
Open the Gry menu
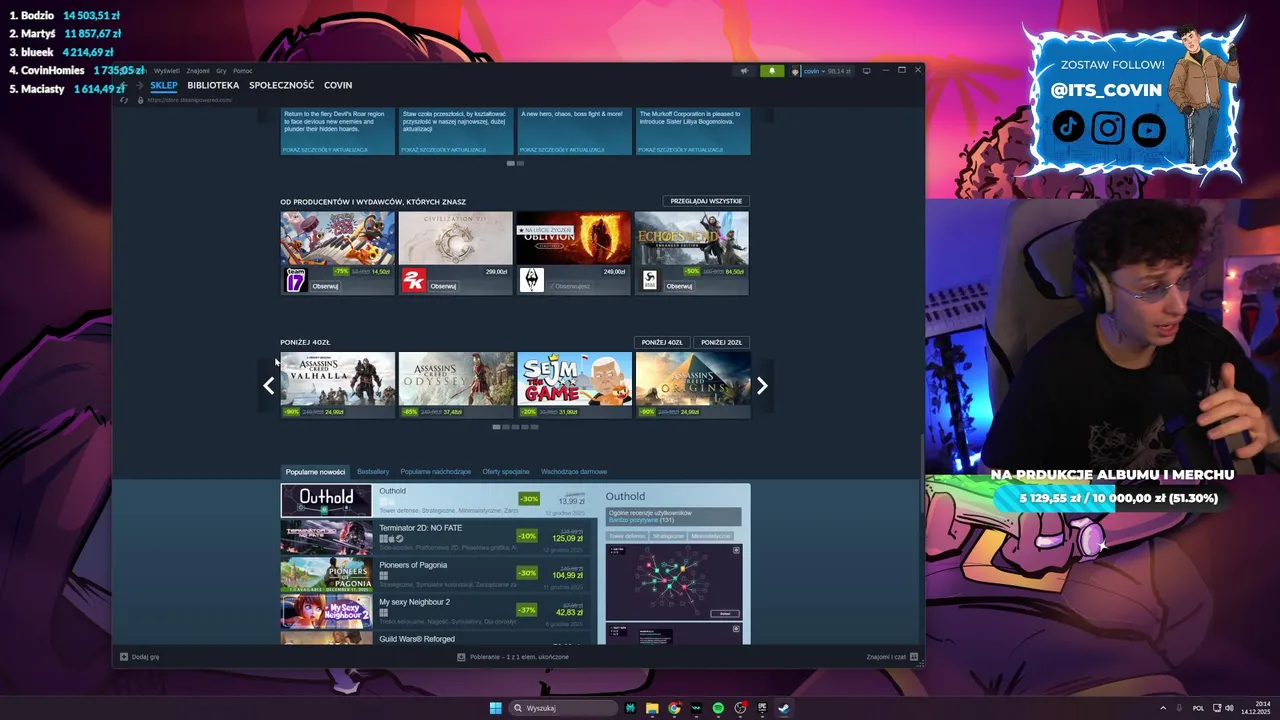tap(221, 71)
